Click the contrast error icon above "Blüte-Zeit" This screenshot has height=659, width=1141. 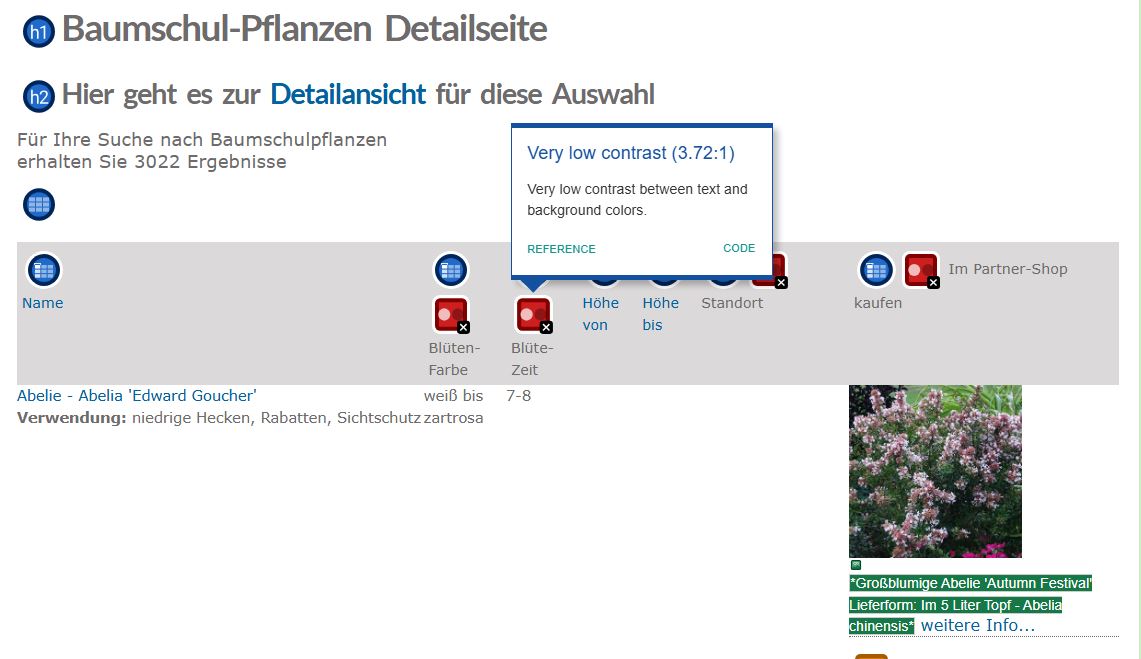tap(531, 313)
